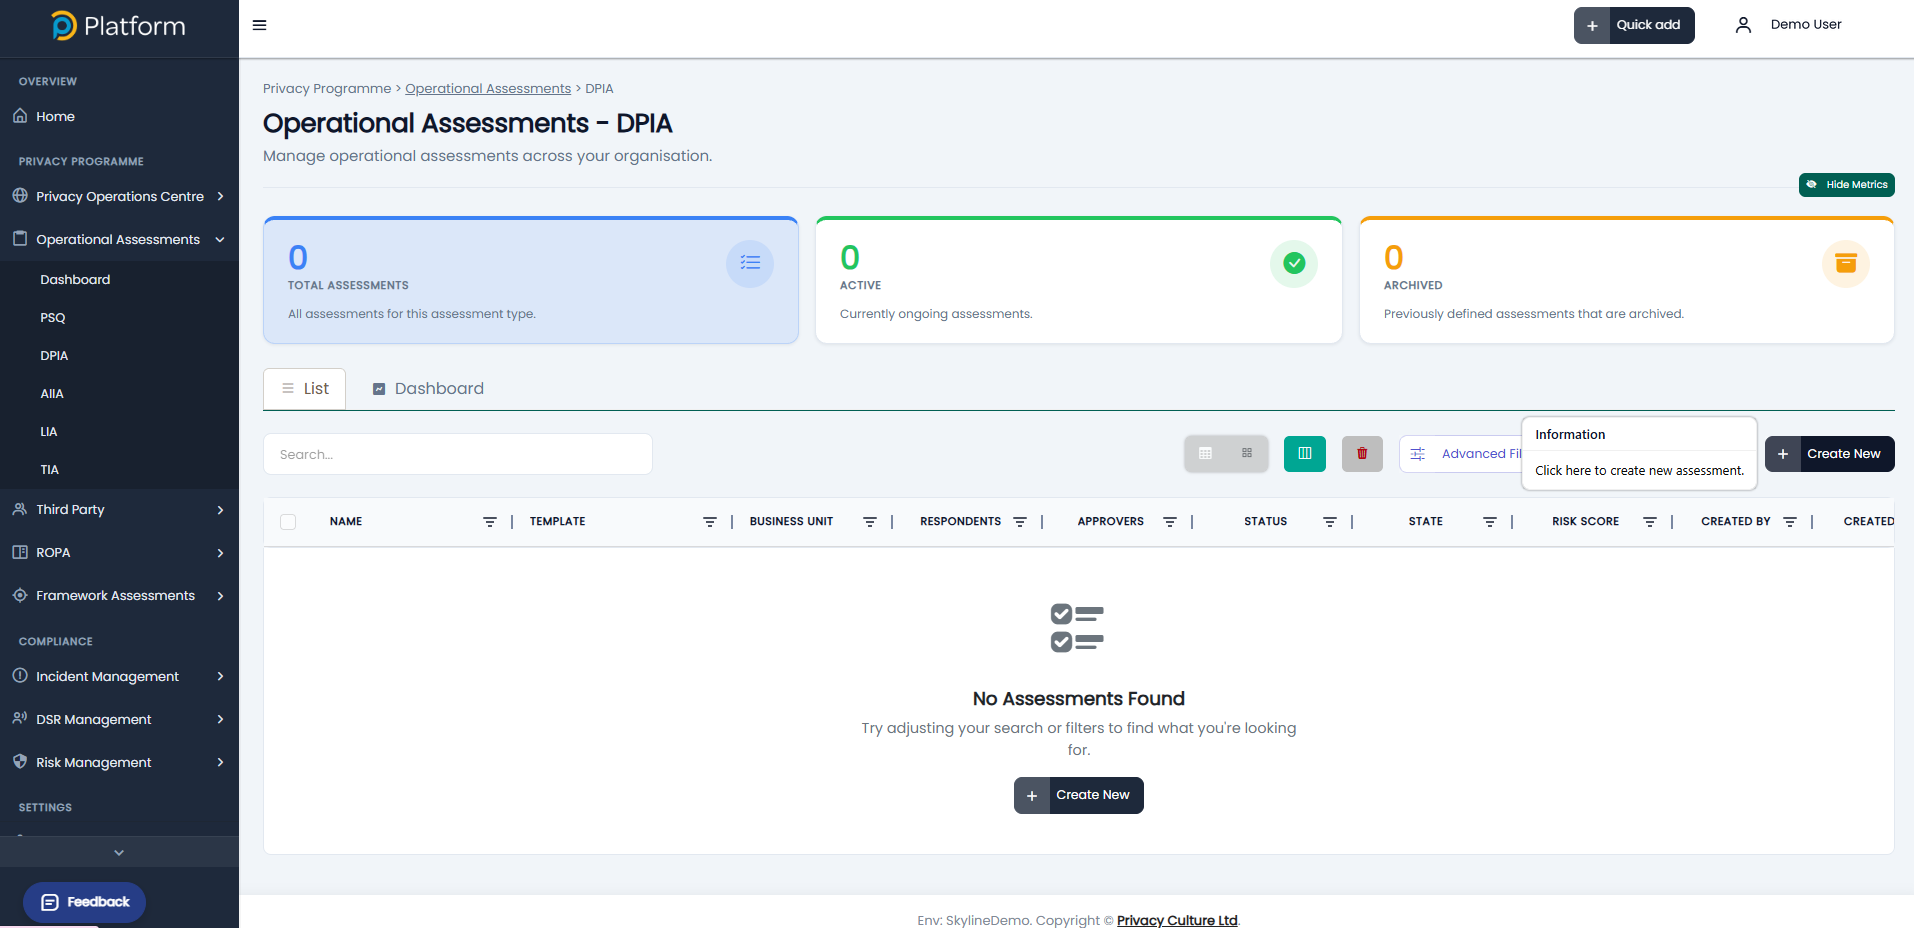Click the Demo User profile icon
The width and height of the screenshot is (1914, 928).
coord(1743,25)
